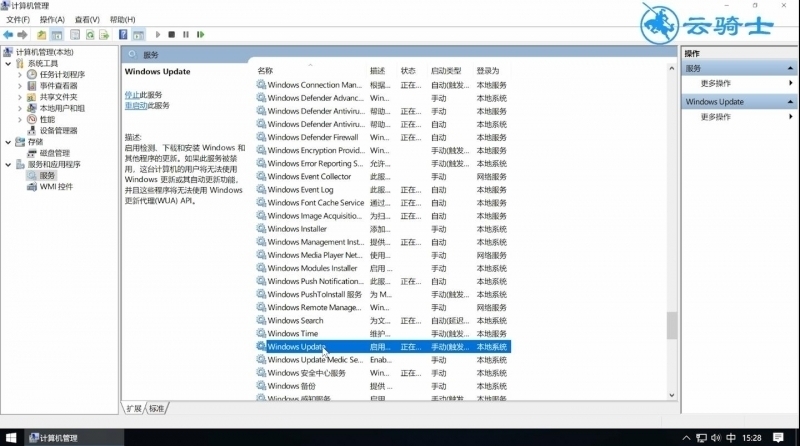This screenshot has width=800, height=446.
Task: Open the volume icon in system tray
Action: click(716, 438)
